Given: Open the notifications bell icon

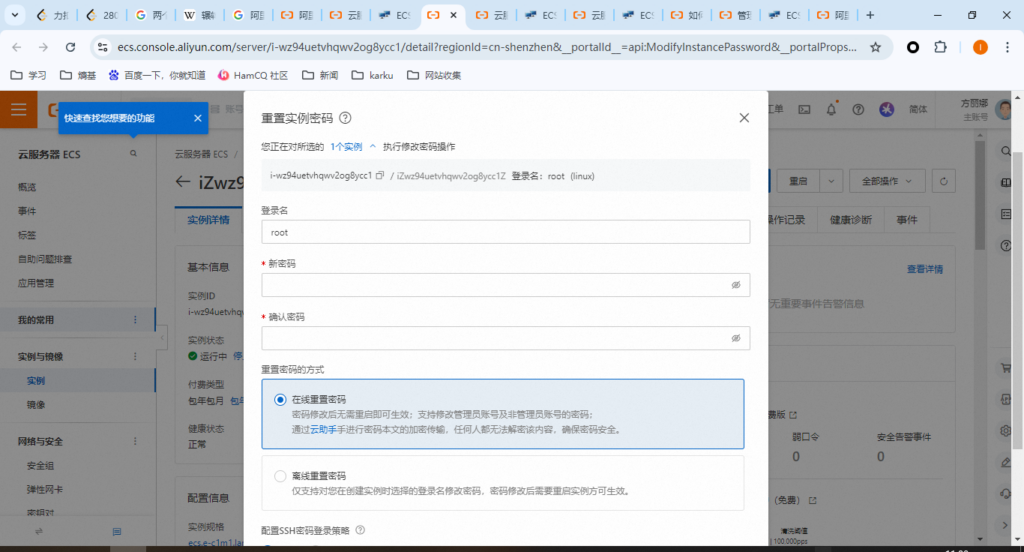Looking at the screenshot, I should pyautogui.click(x=831, y=109).
